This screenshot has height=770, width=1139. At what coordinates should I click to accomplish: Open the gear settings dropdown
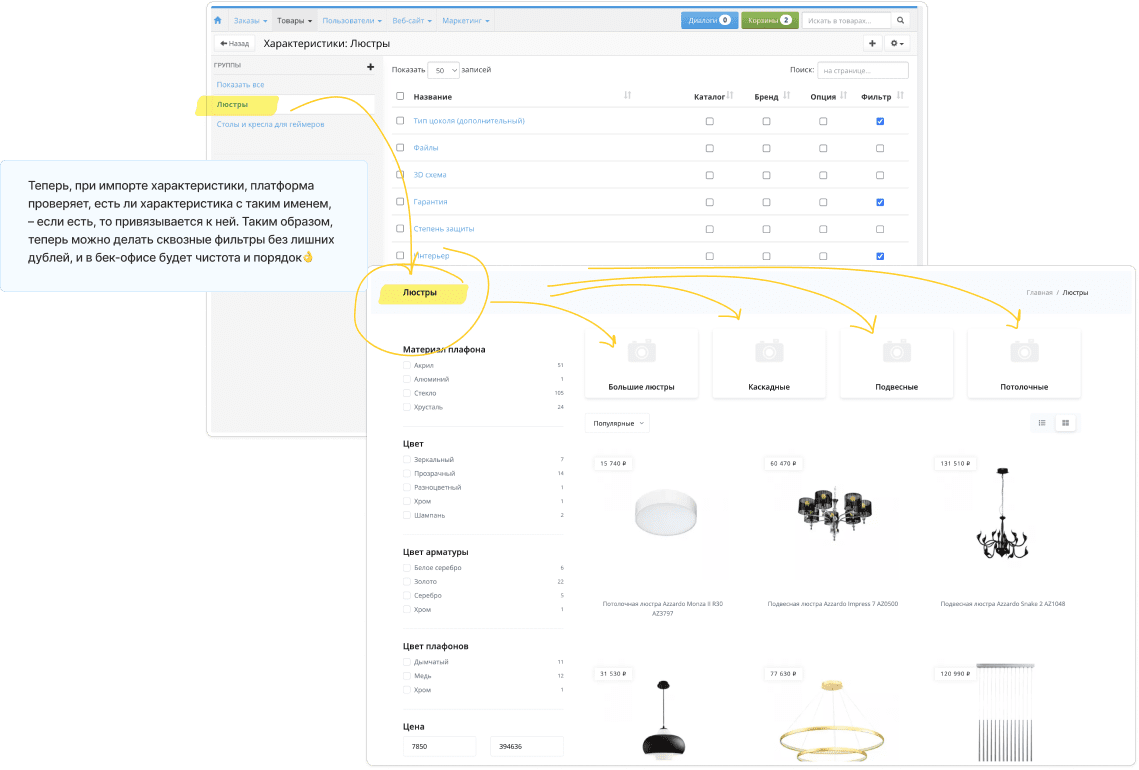coord(897,44)
